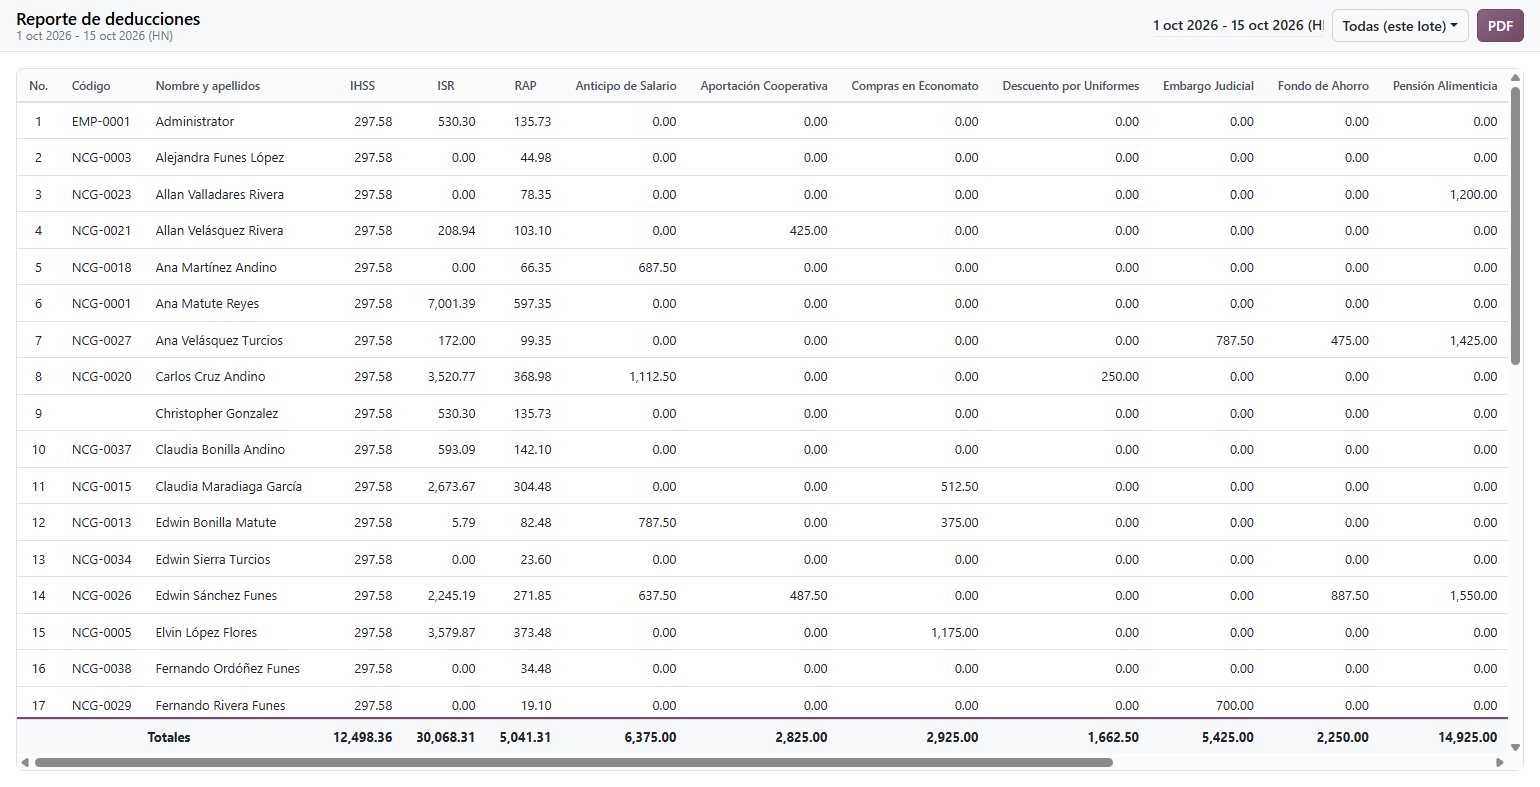Viewport: 1540px width, 787px height.
Task: Click the vertical scrollbar thumb
Action: click(1515, 226)
